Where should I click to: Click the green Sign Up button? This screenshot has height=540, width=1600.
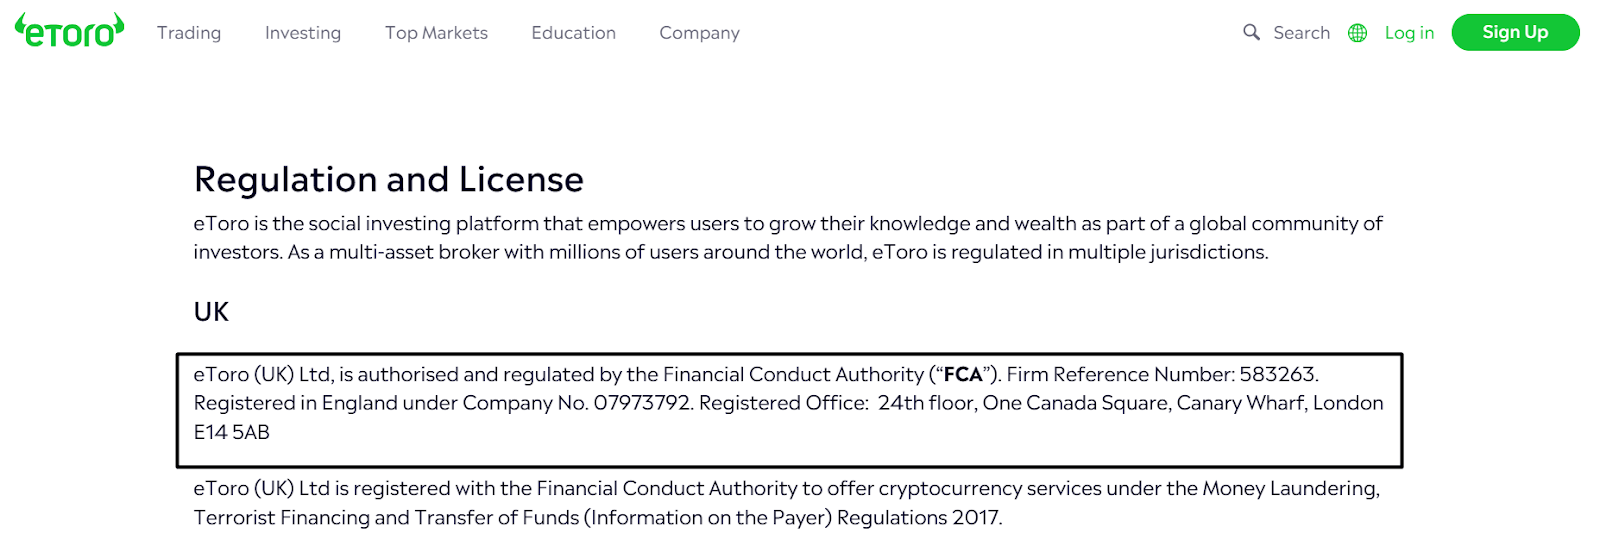coord(1515,32)
